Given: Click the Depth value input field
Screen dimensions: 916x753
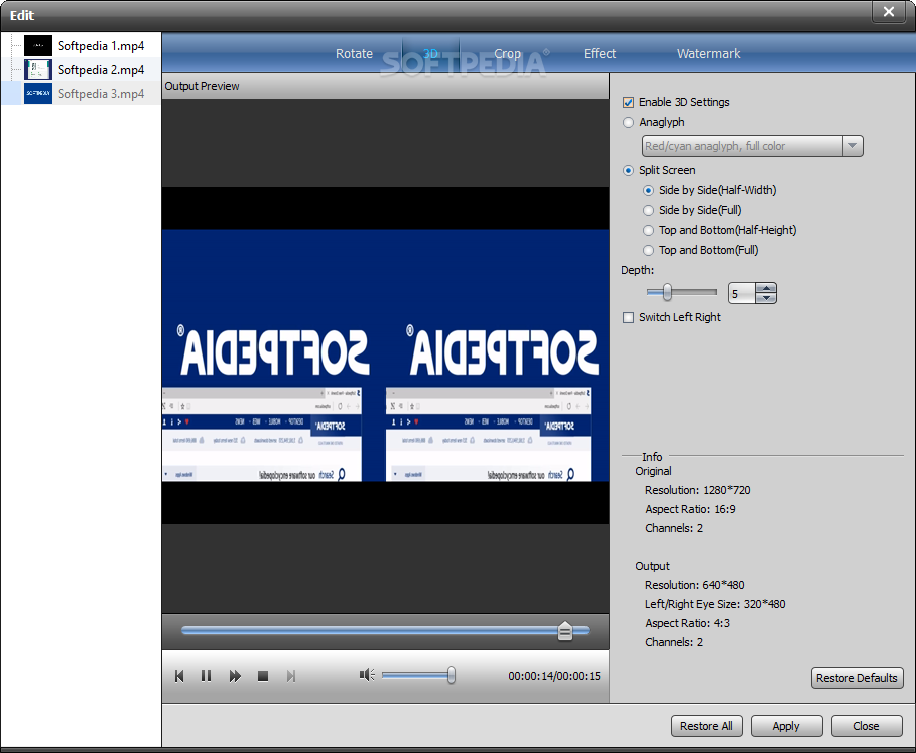Looking at the screenshot, I should click(742, 293).
